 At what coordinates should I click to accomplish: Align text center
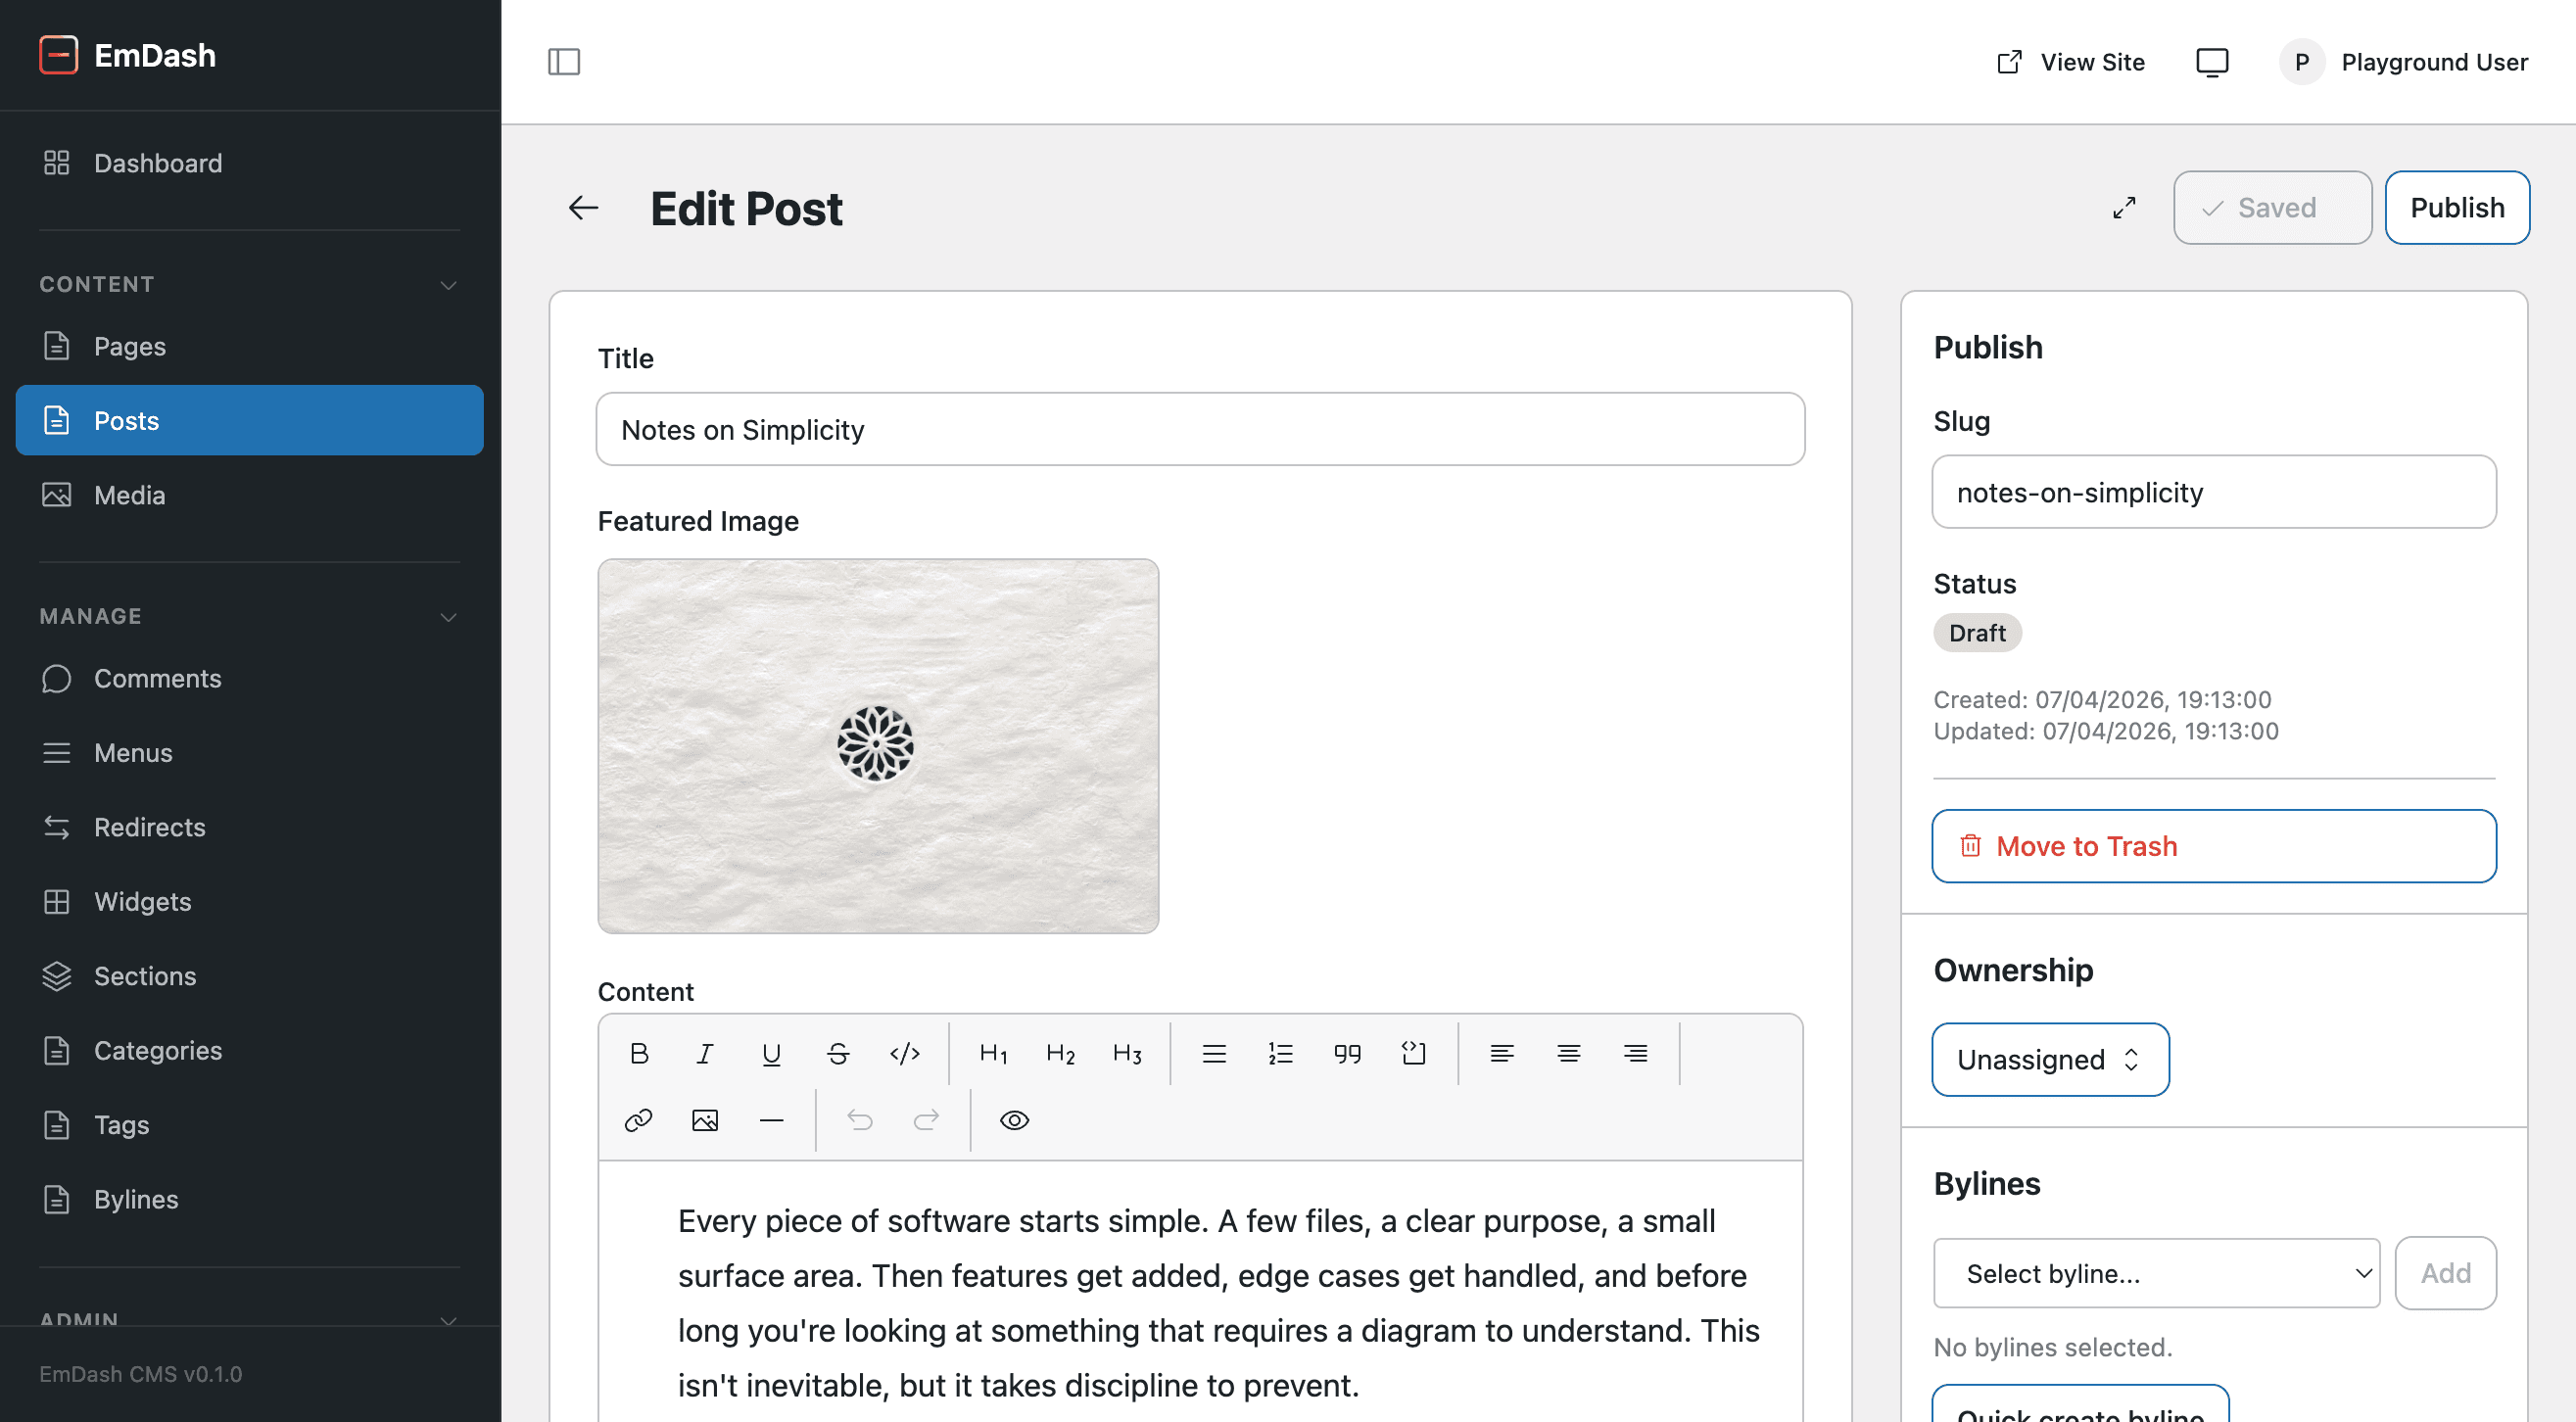pyautogui.click(x=1569, y=1053)
